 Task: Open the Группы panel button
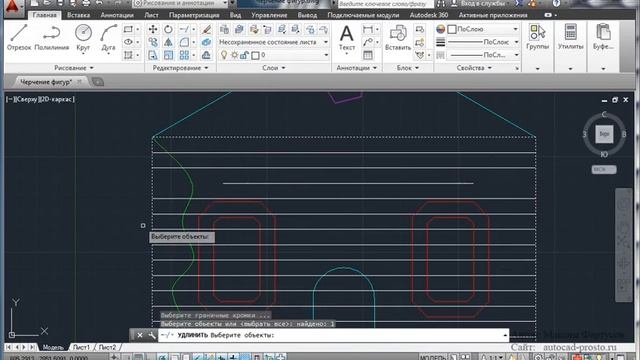click(537, 38)
